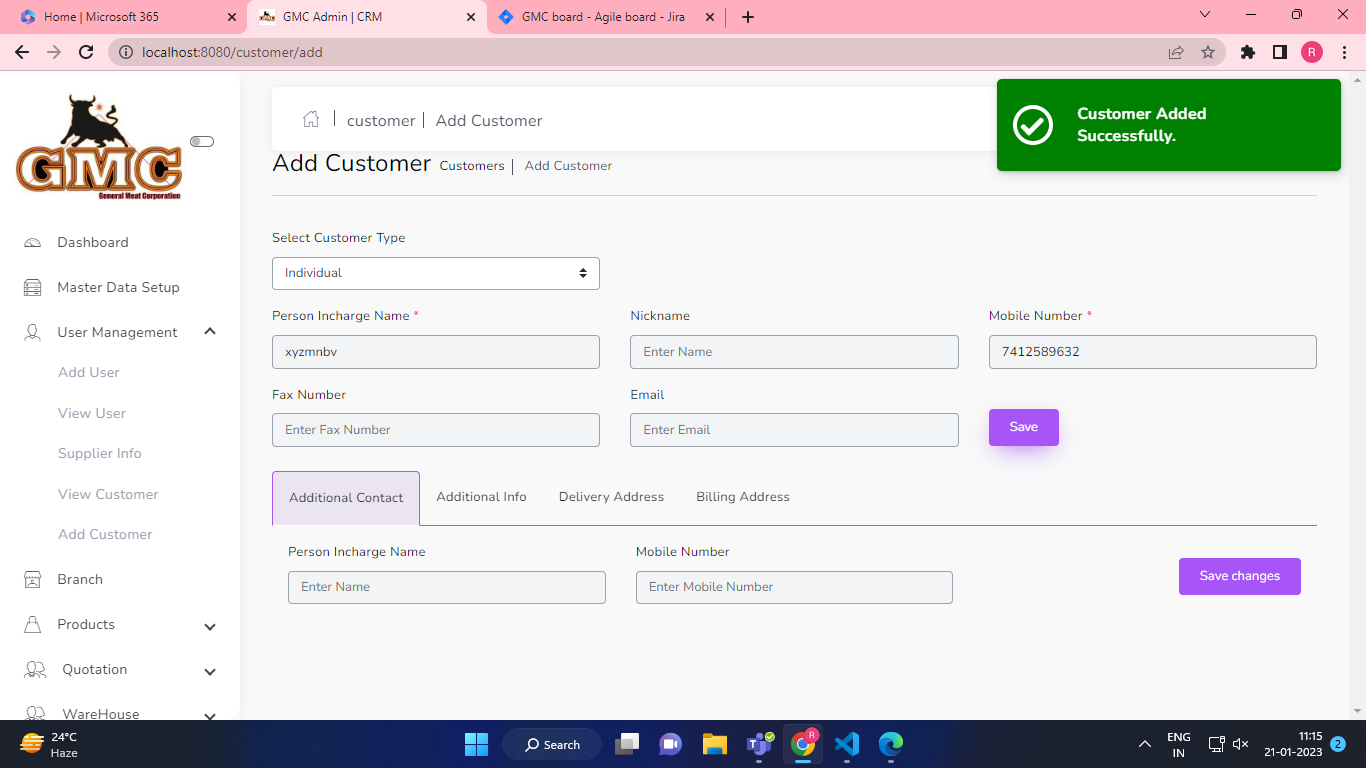Image resolution: width=1366 pixels, height=768 pixels.
Task: Open Visual Studio Code from taskbar
Action: coord(847,744)
